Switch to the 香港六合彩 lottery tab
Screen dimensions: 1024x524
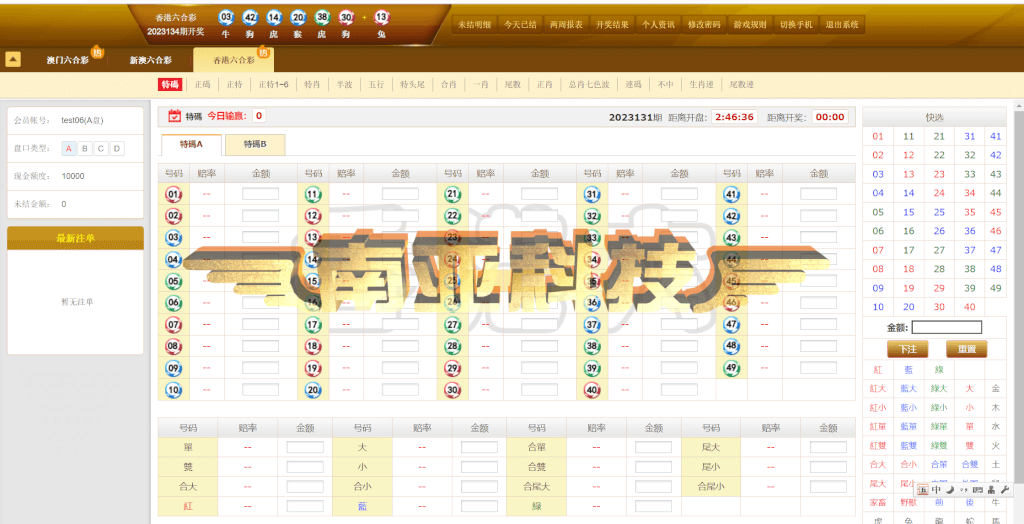tap(234, 60)
